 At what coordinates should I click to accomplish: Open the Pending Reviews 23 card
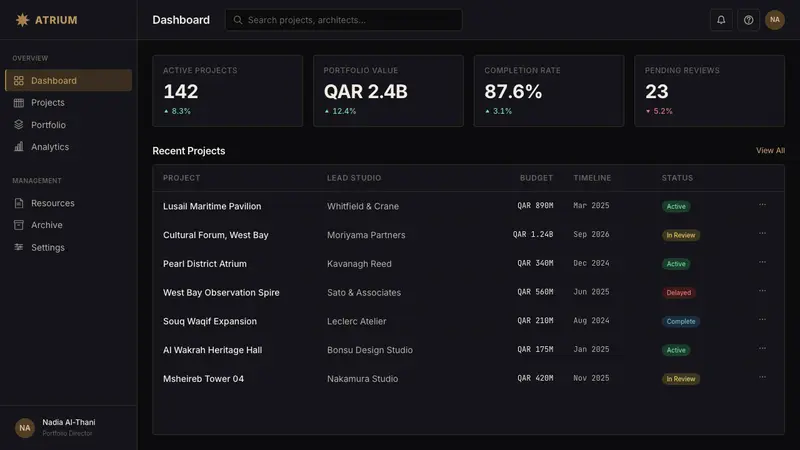(709, 91)
